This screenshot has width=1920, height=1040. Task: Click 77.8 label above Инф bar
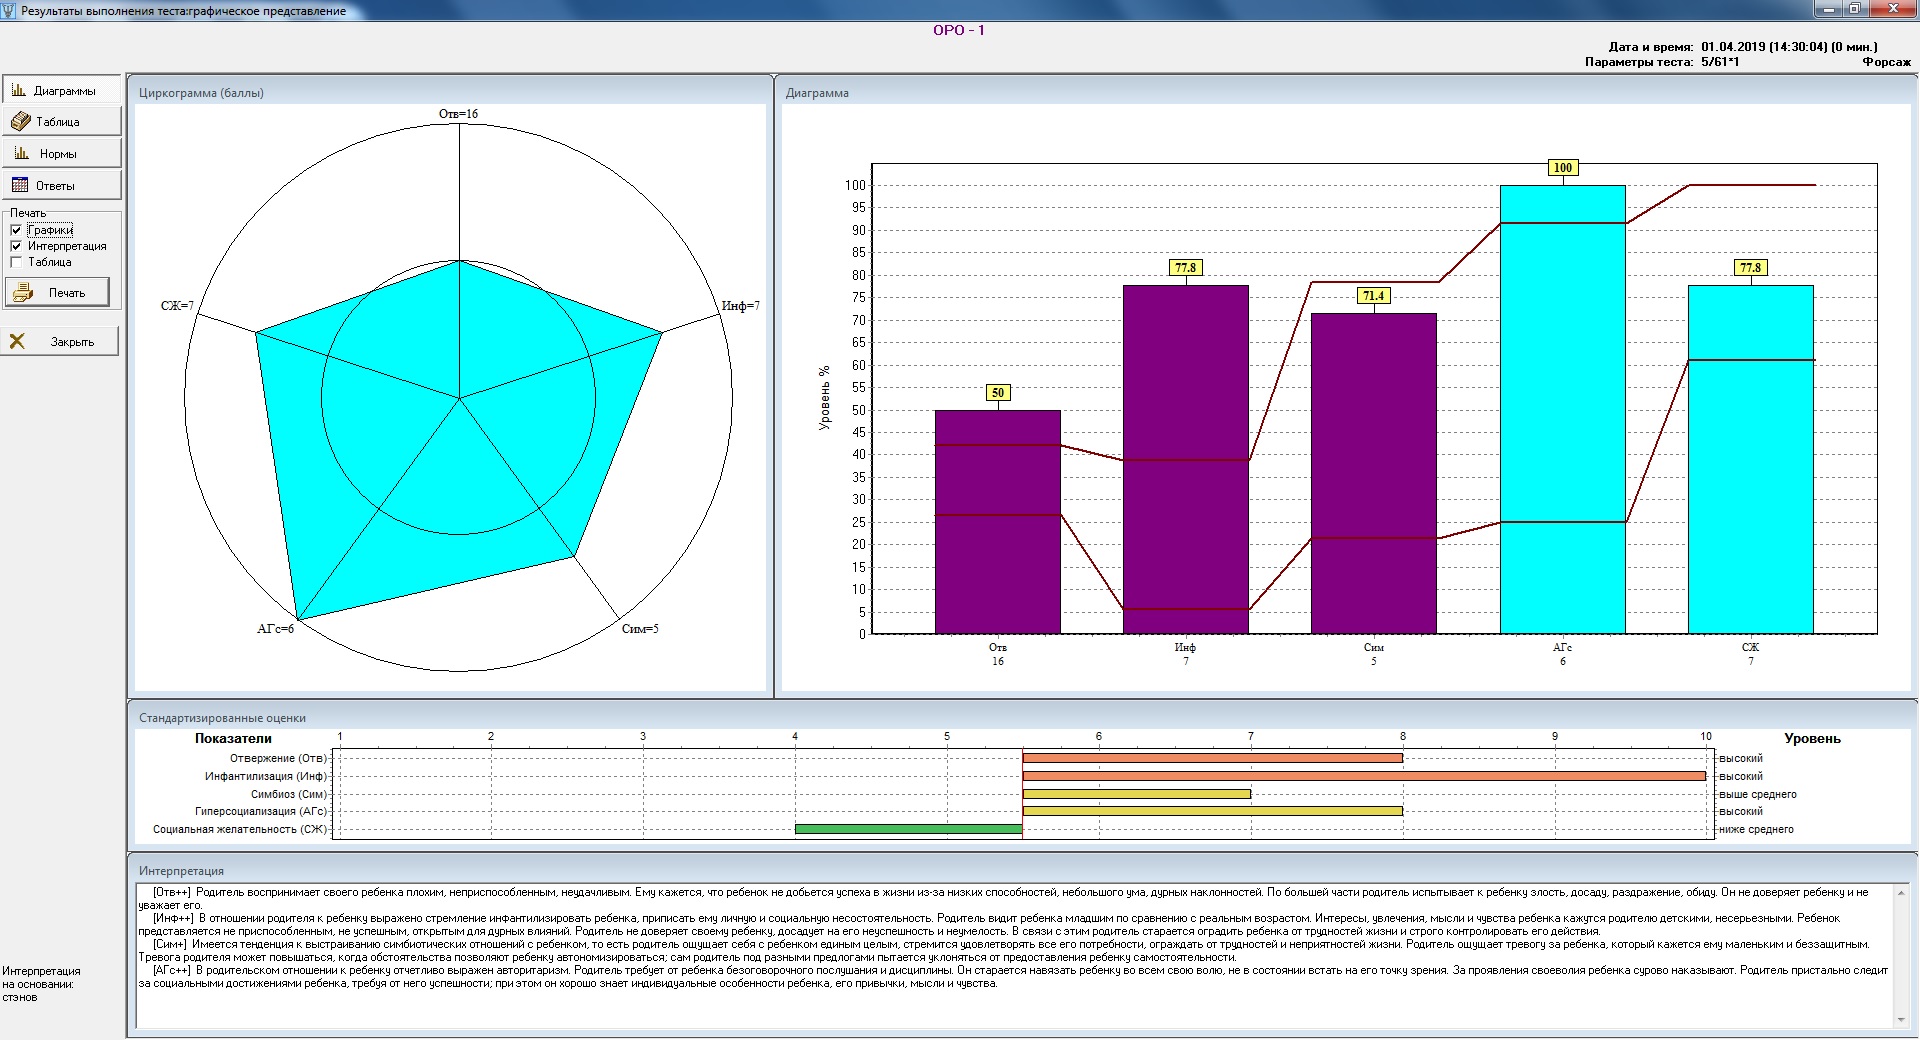click(1185, 268)
